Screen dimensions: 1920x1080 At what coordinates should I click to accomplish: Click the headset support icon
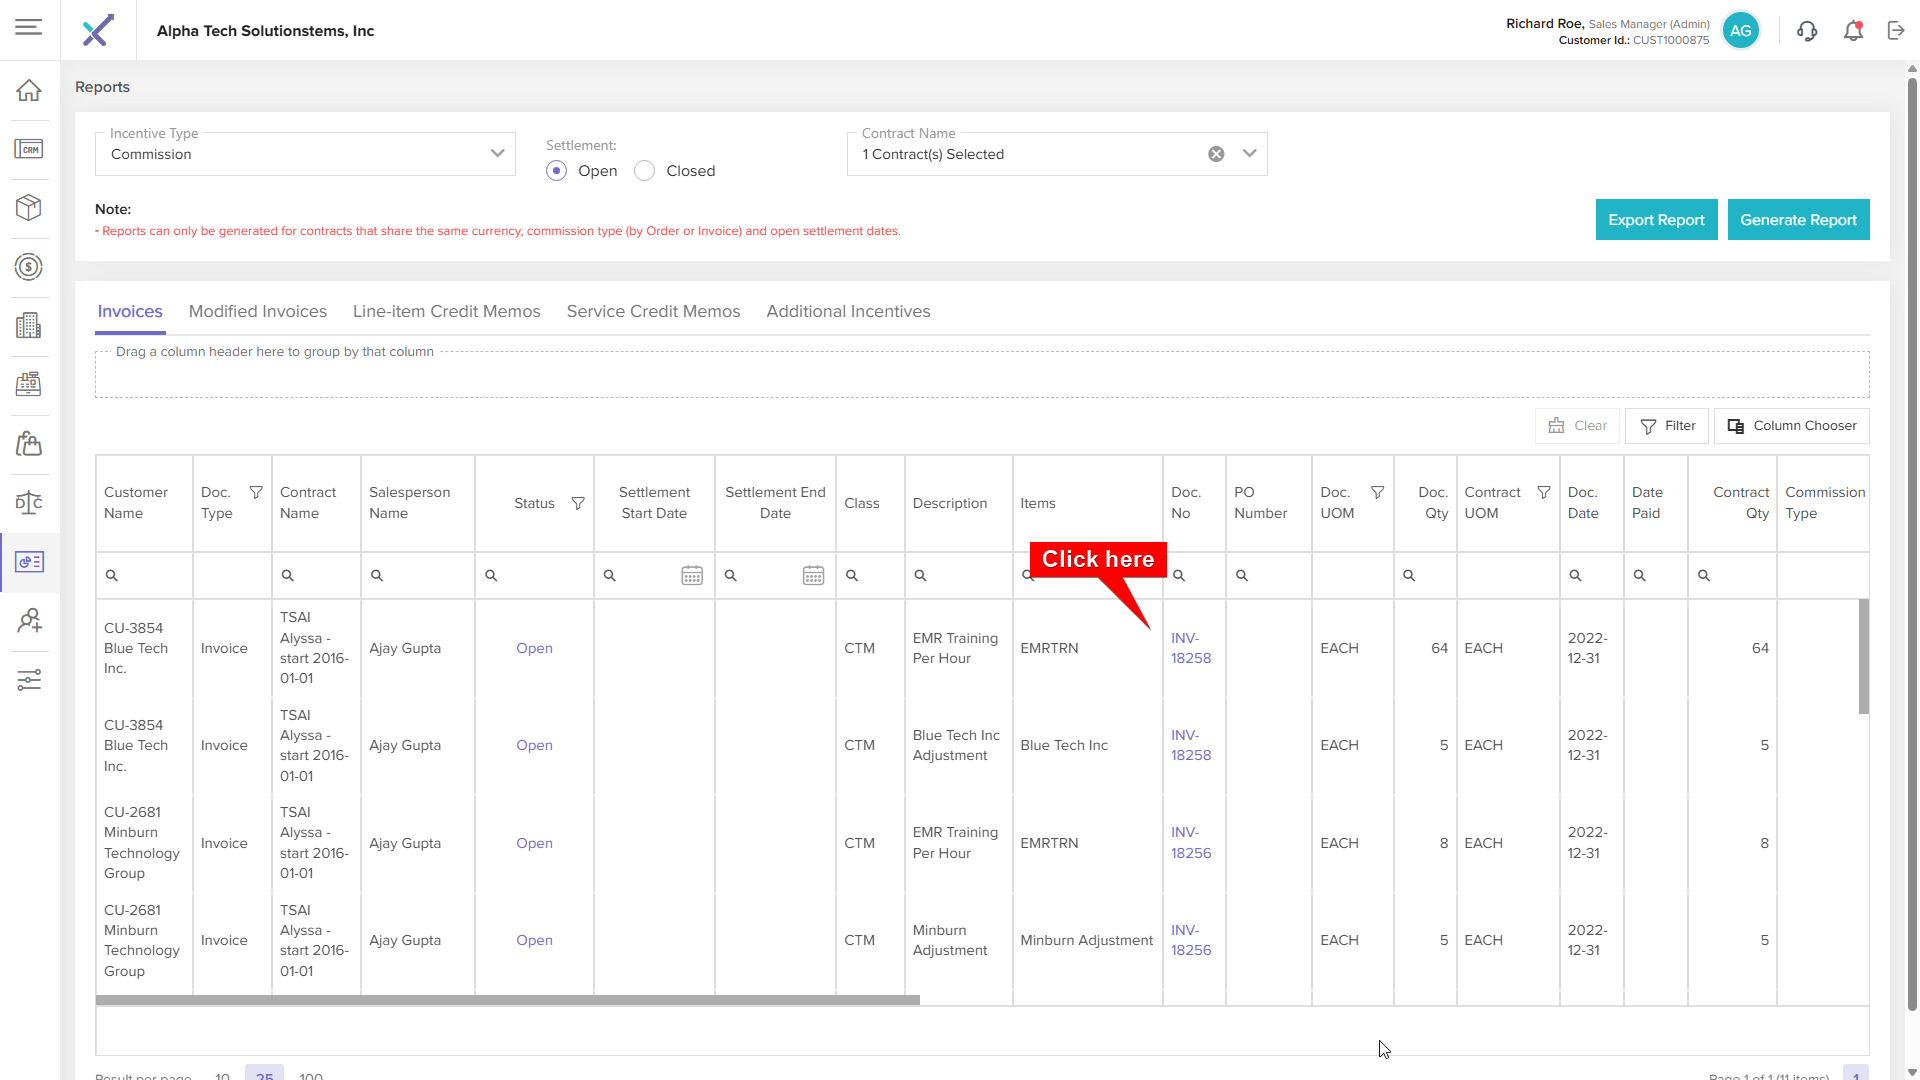coord(1807,31)
